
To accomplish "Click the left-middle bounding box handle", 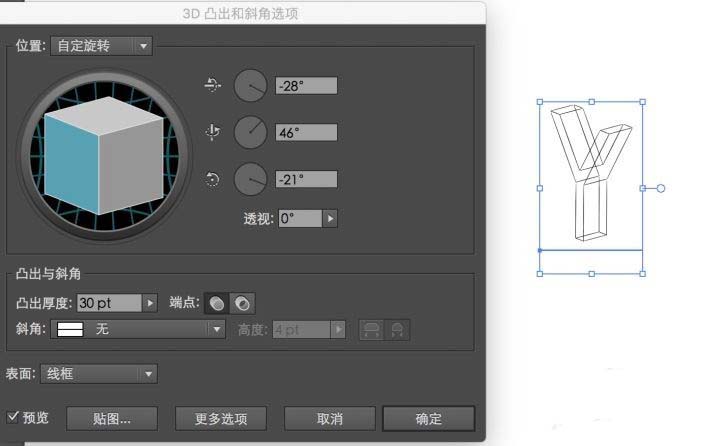I will 540,188.
